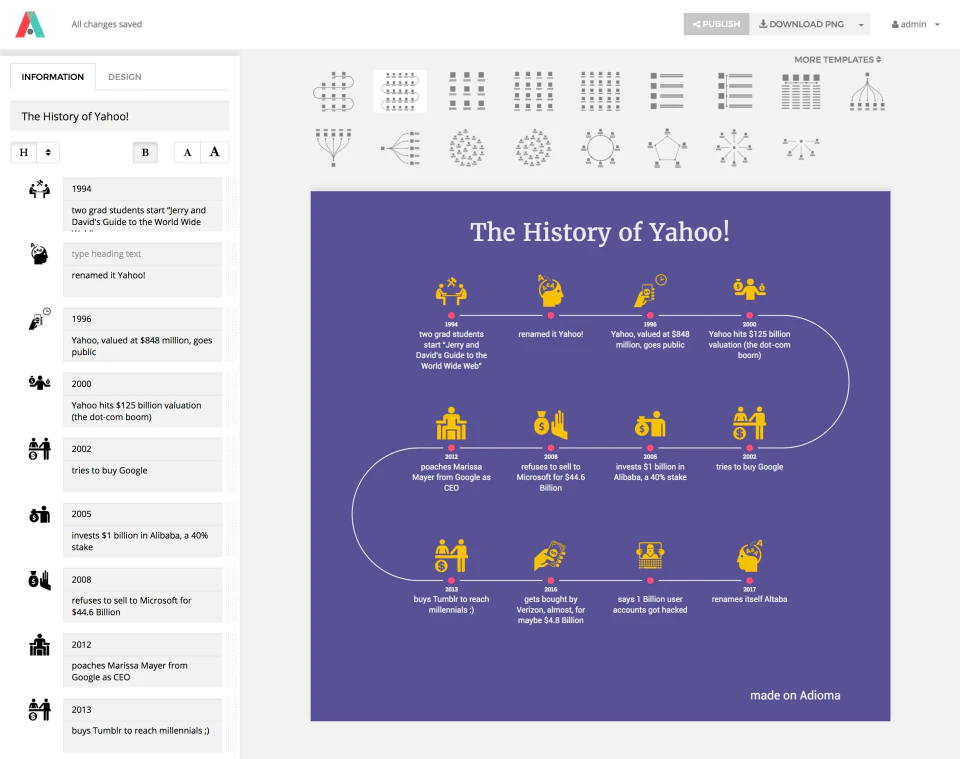Click the Adioma logo icon

click(30, 24)
